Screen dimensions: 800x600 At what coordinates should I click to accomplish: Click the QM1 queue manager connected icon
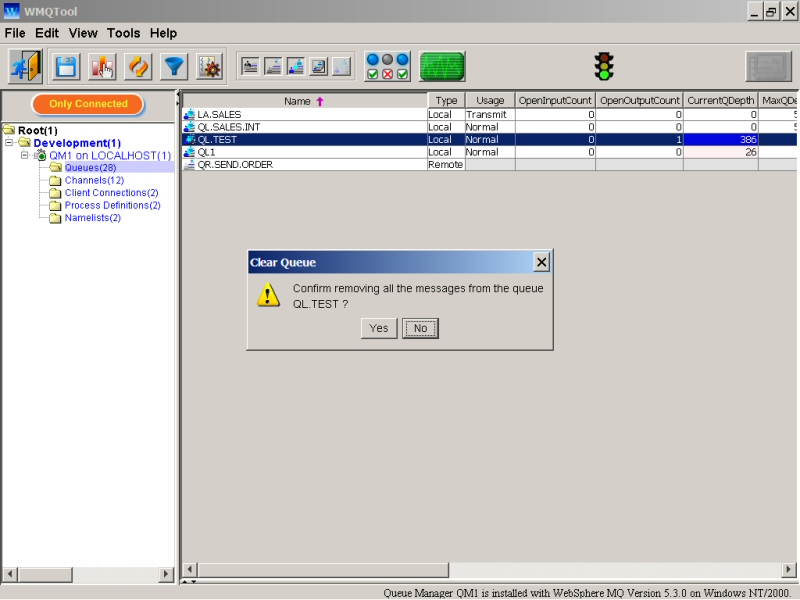click(x=41, y=155)
